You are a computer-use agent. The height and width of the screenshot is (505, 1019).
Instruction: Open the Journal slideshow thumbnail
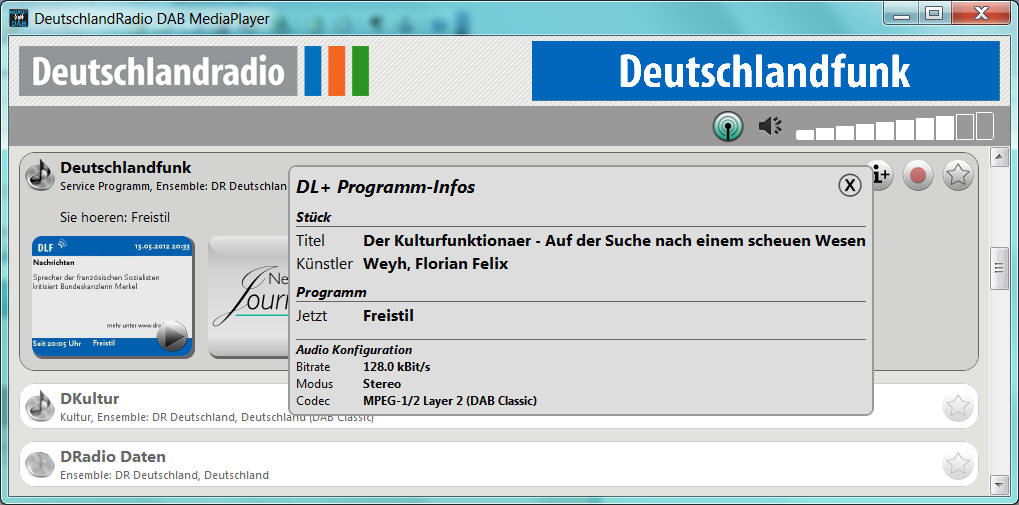click(x=249, y=296)
